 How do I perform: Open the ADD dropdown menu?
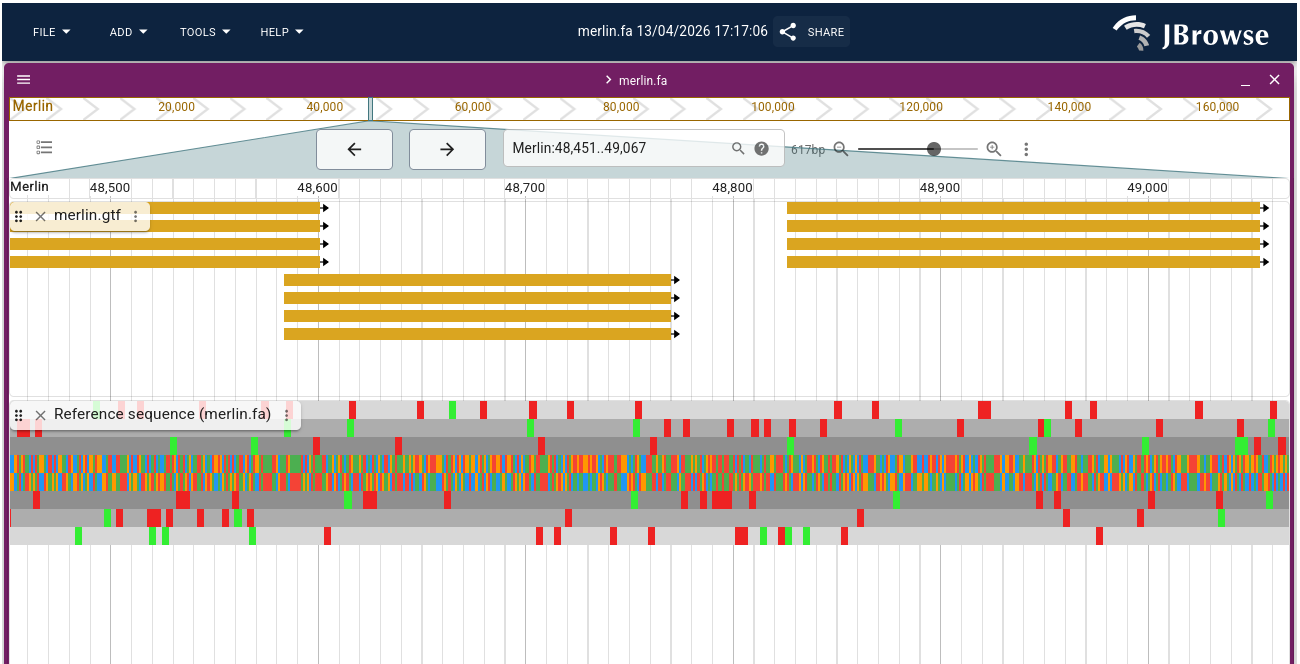(127, 31)
